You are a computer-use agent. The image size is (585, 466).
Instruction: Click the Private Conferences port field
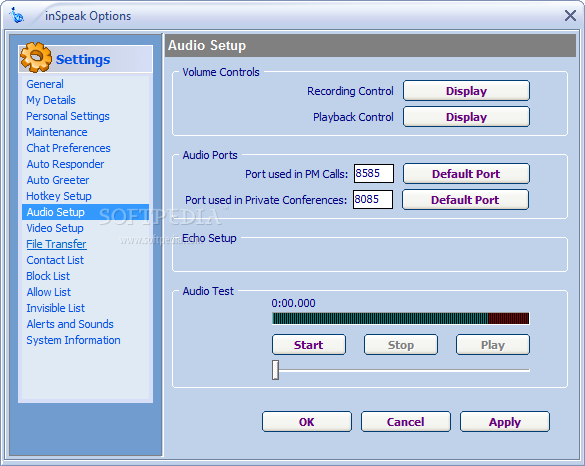coord(373,200)
